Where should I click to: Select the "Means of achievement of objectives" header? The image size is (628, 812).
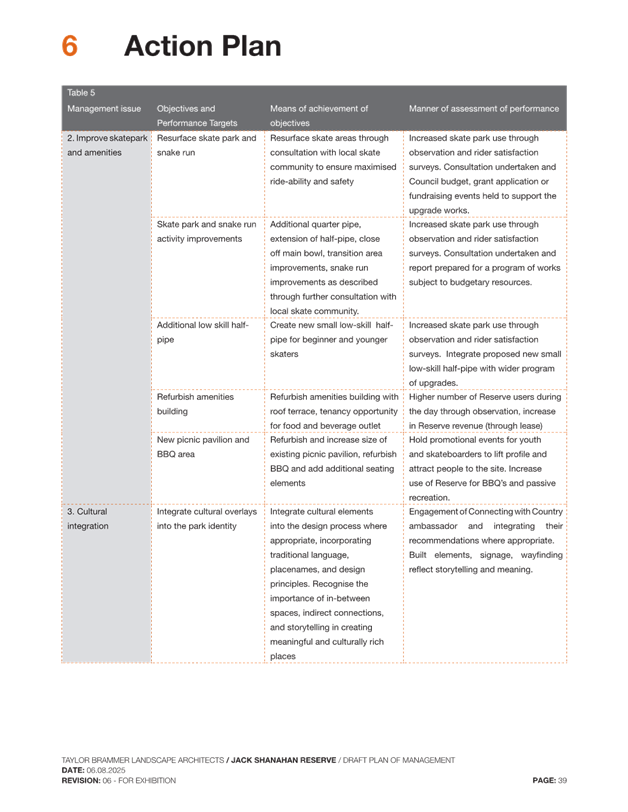tap(319, 115)
